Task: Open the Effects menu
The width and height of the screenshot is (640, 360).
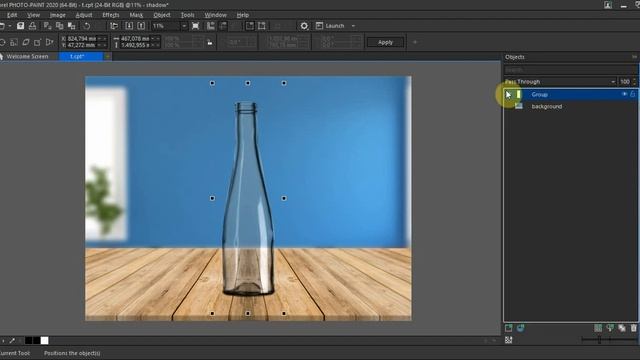Action: [x=111, y=15]
